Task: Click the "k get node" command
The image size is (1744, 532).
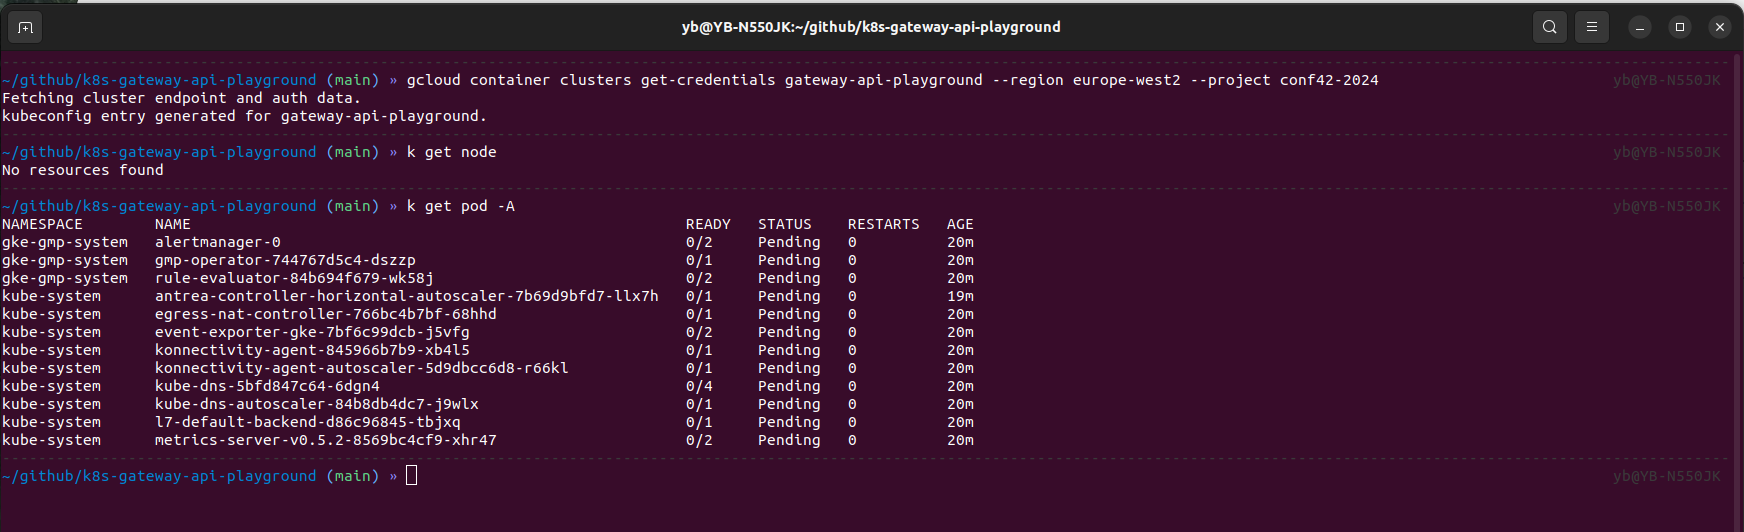Action: [x=452, y=152]
